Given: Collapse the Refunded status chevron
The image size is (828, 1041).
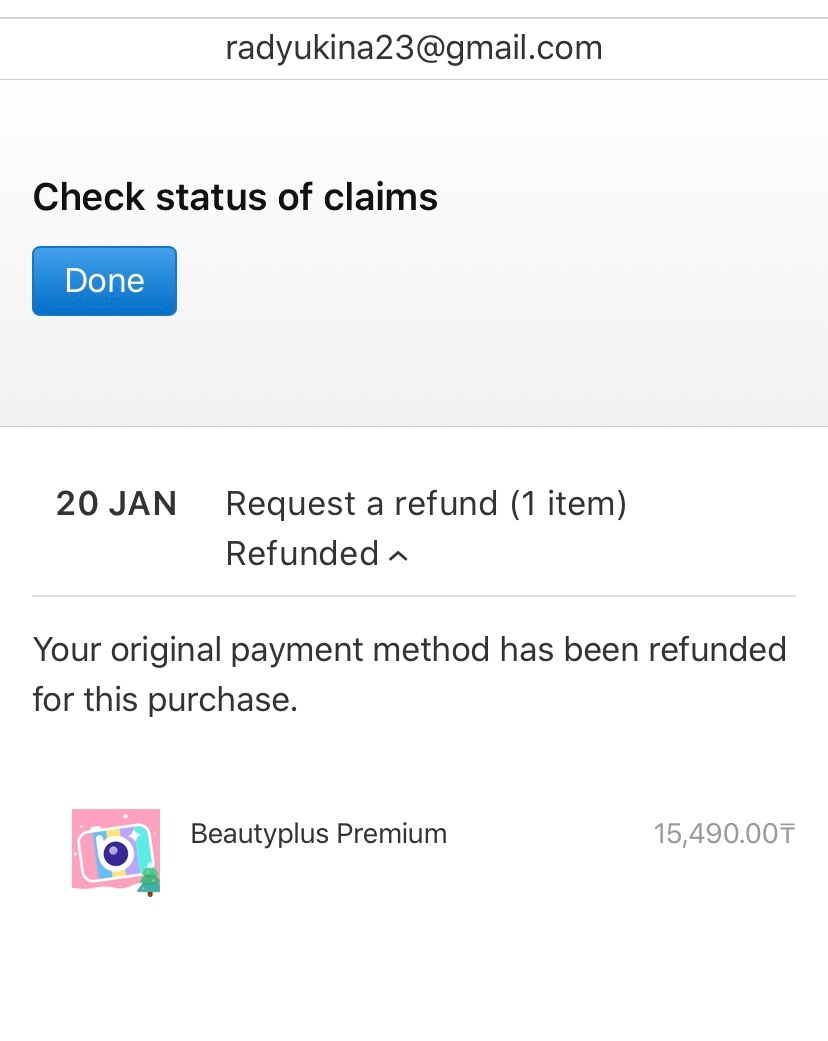Looking at the screenshot, I should [x=398, y=557].
